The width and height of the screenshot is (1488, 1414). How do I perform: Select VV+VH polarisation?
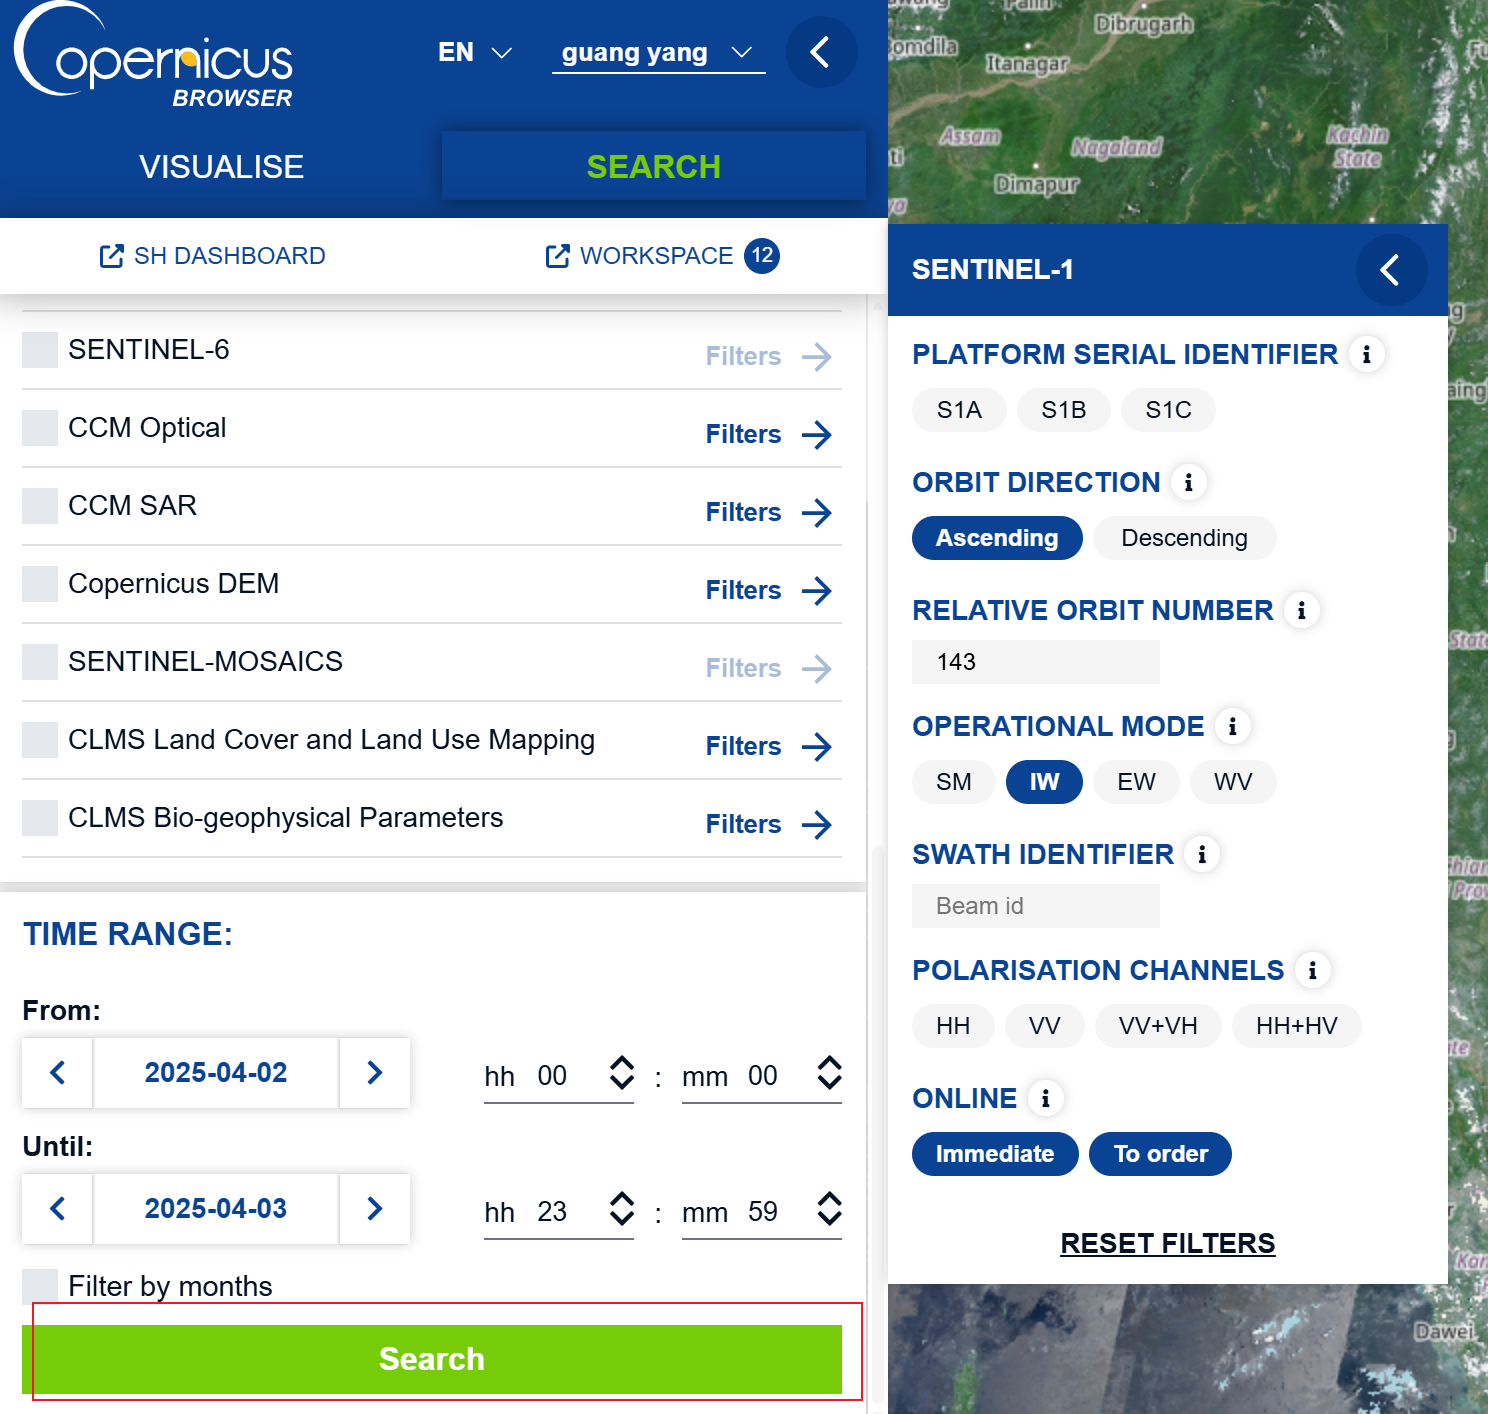point(1158,1026)
